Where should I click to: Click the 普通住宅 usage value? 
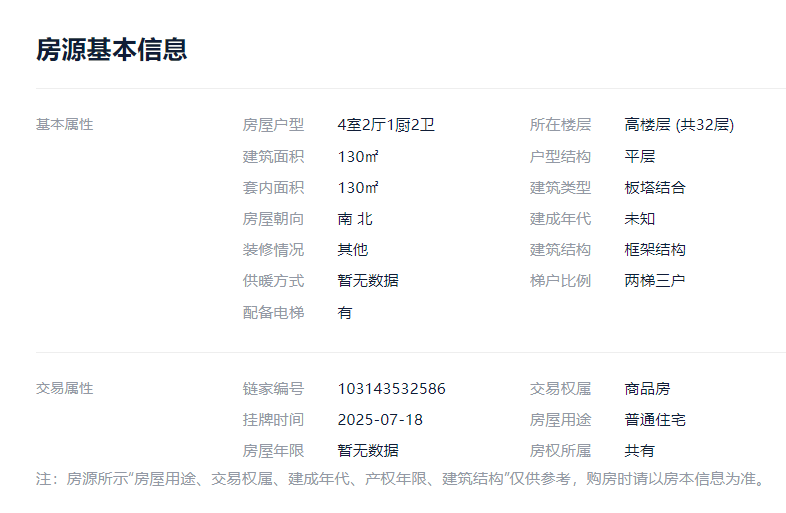tap(655, 420)
